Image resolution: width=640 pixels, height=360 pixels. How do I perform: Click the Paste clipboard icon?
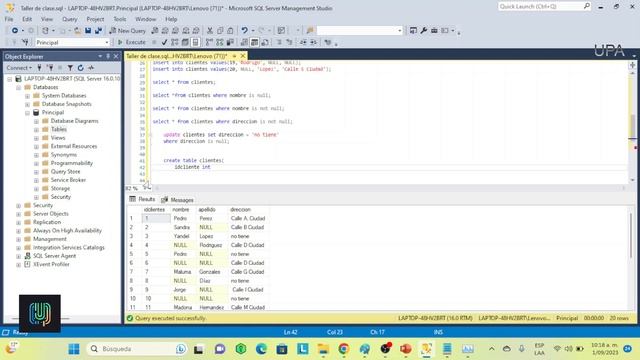tap(230, 31)
